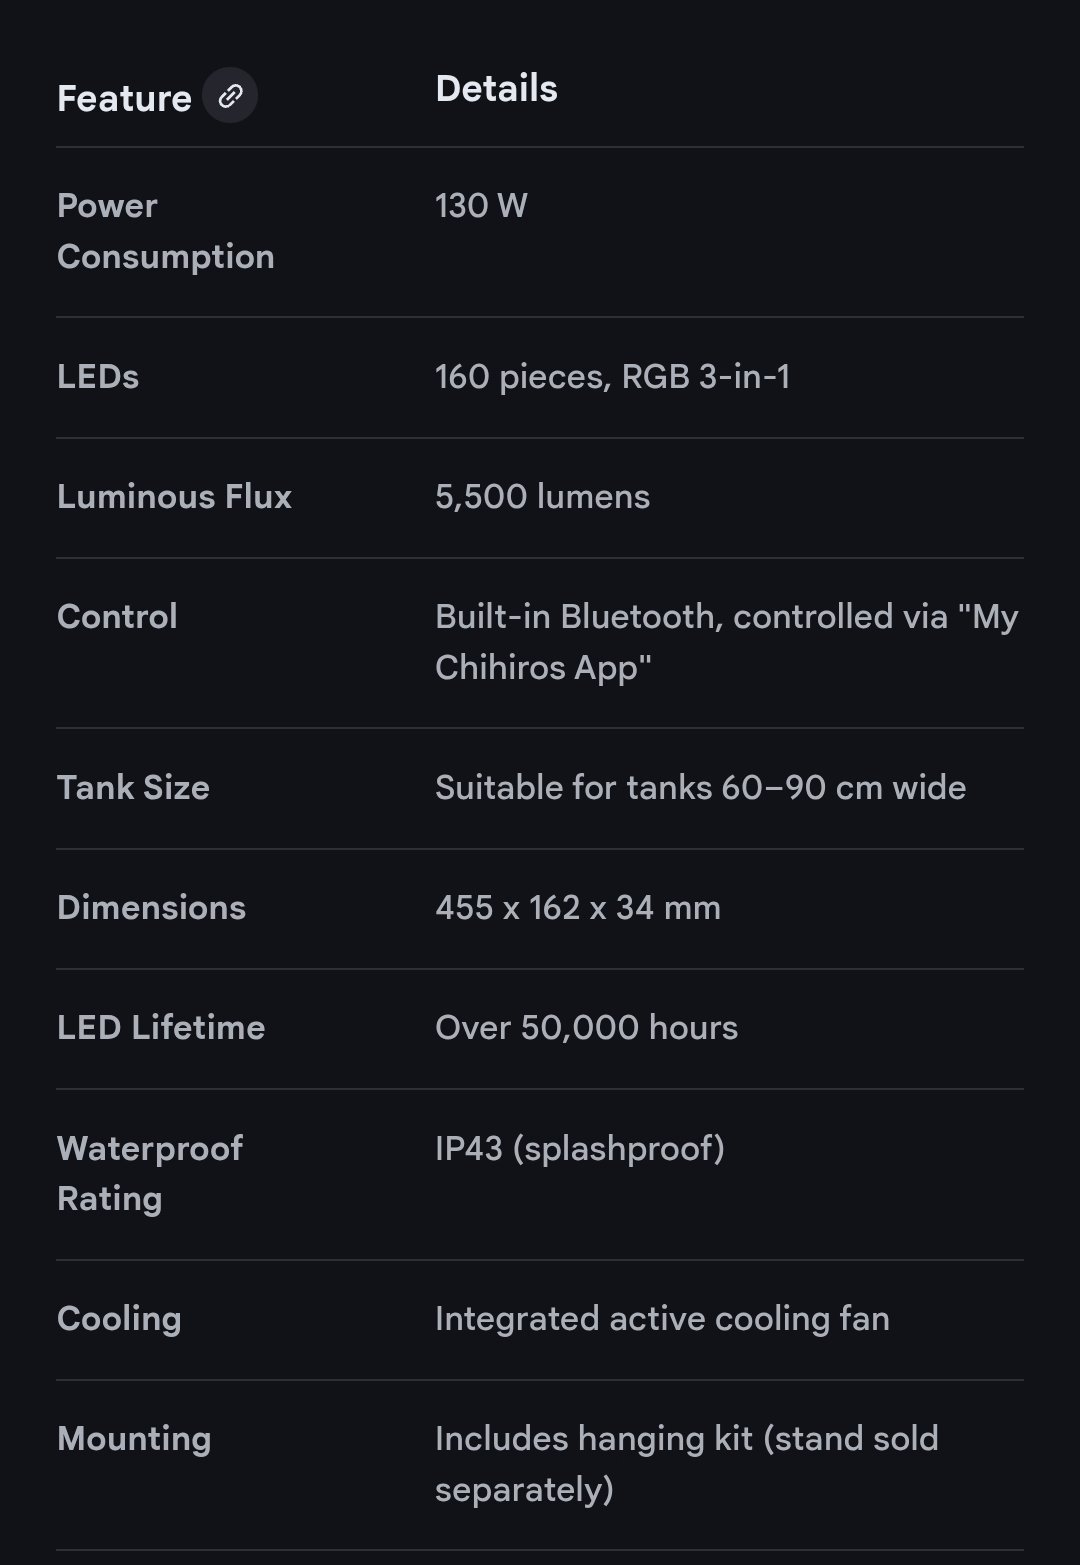Click the Feature column header
Image resolution: width=1080 pixels, height=1565 pixels.
pos(124,98)
